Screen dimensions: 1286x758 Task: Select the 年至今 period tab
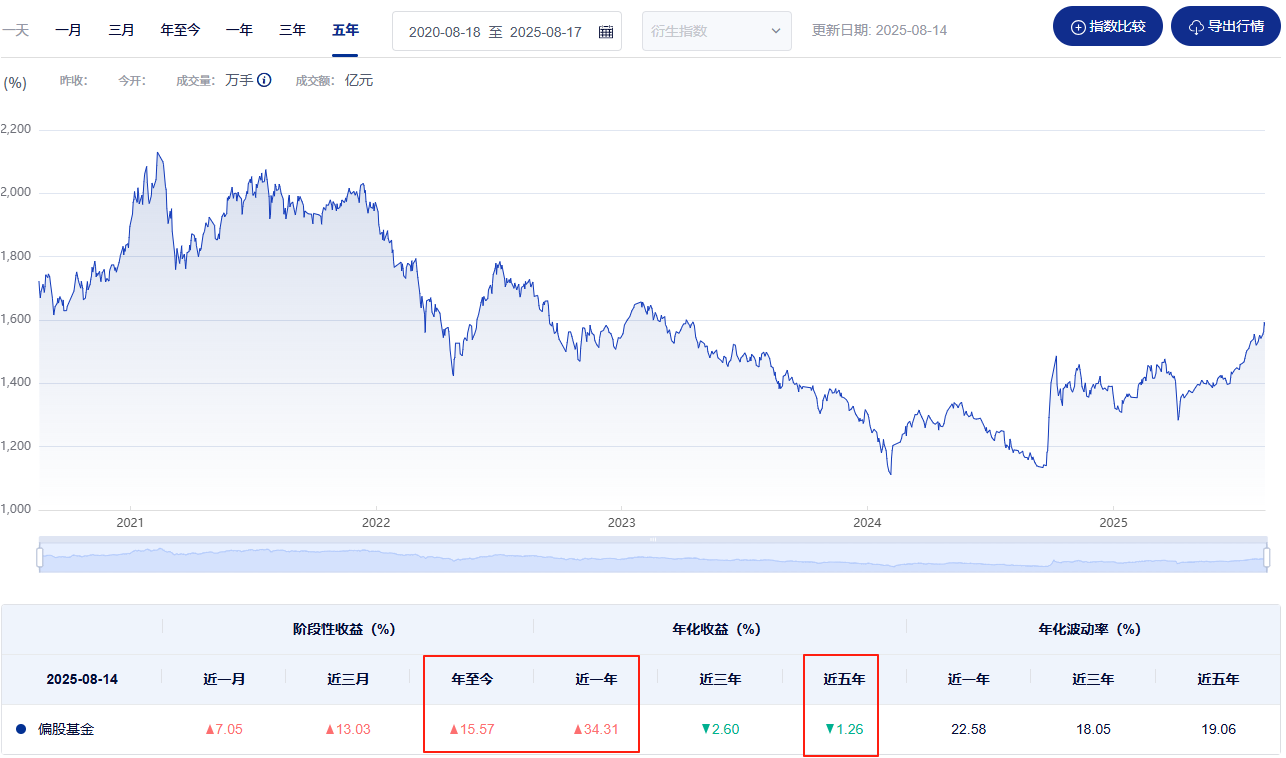pos(180,30)
